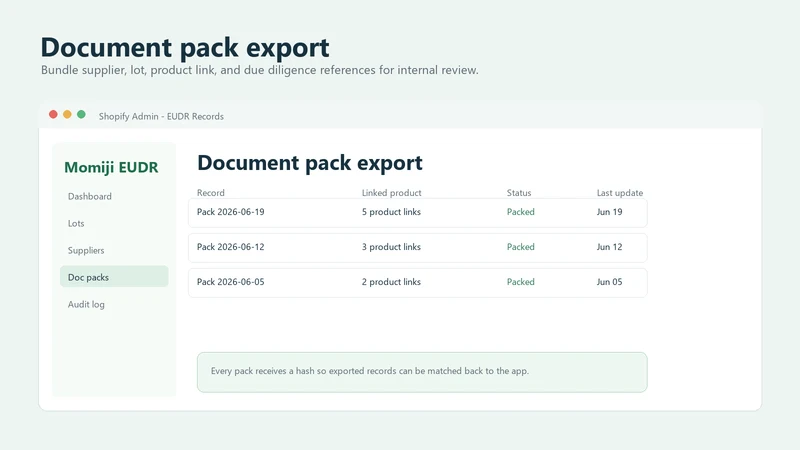The image size is (800, 450).
Task: Open the Dashboard sidebar item
Action: (89, 196)
